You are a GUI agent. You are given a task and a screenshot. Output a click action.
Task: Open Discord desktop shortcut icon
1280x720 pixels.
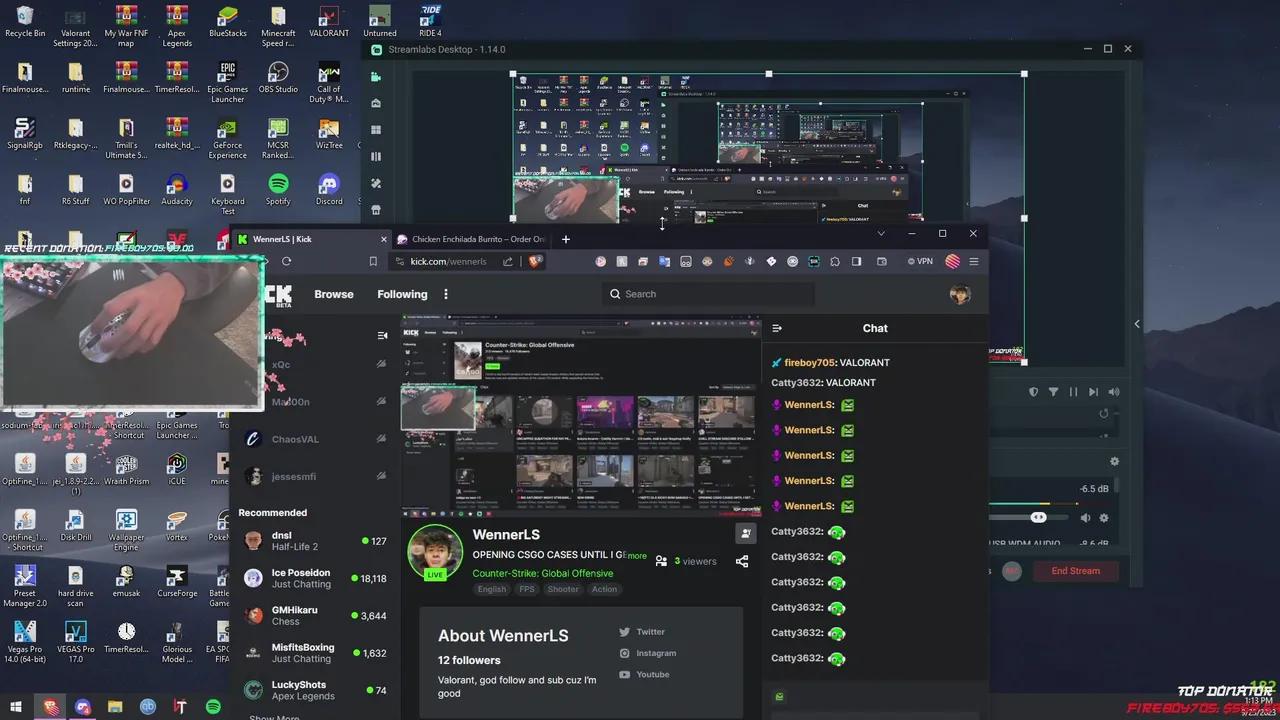(x=329, y=188)
